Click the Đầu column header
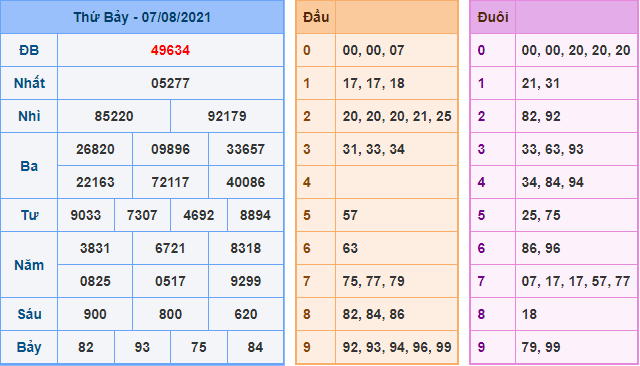Image resolution: width=640 pixels, height=366 pixels. [316, 17]
